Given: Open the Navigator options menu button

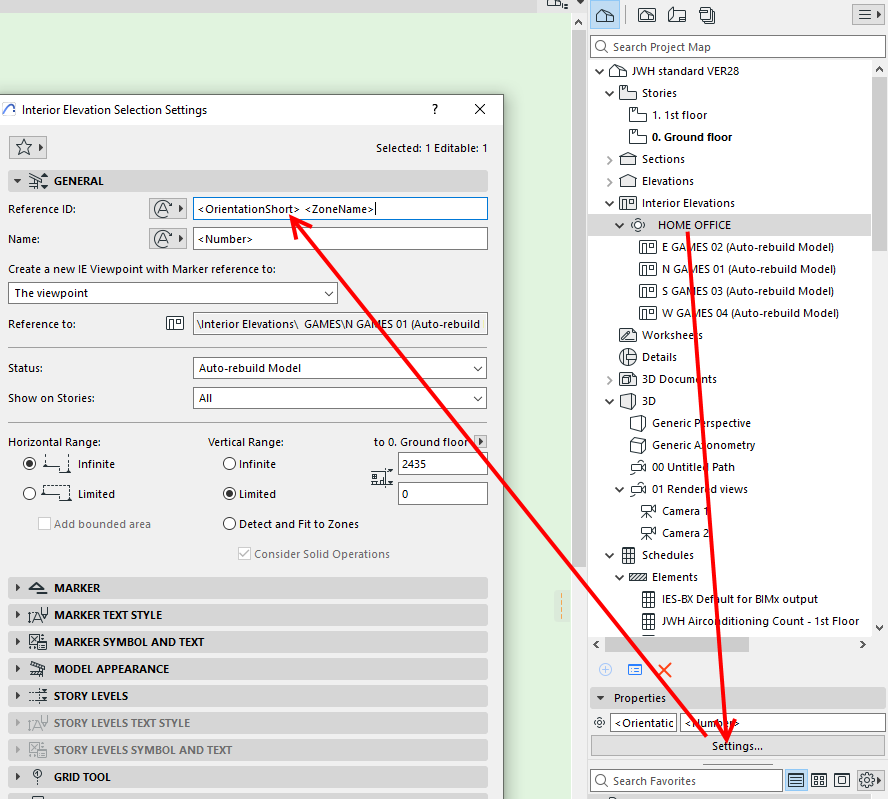Looking at the screenshot, I should point(868,15).
